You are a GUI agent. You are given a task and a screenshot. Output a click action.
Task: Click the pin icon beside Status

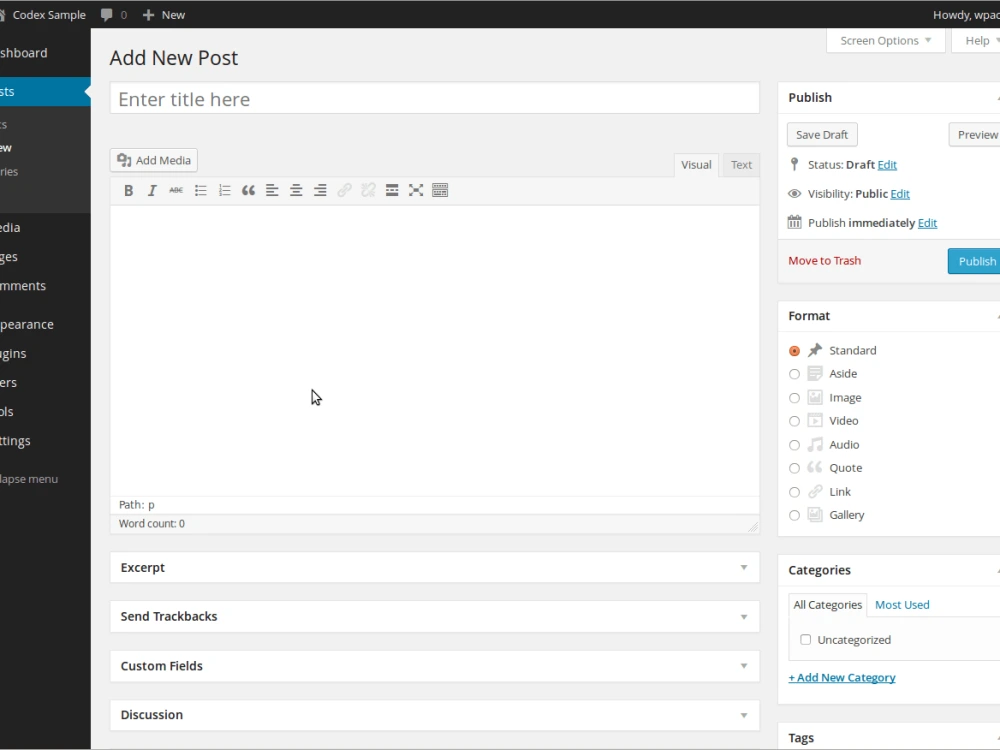pos(794,165)
